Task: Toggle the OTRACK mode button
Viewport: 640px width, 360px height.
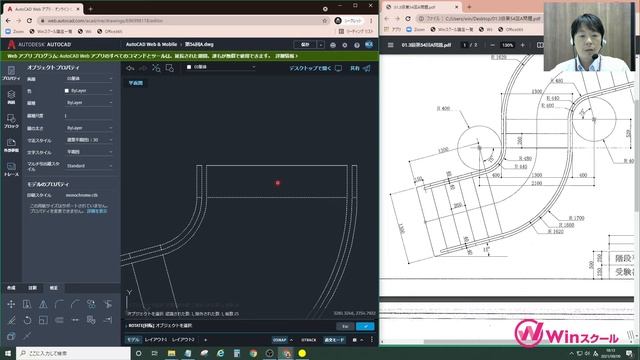Action: tap(309, 340)
